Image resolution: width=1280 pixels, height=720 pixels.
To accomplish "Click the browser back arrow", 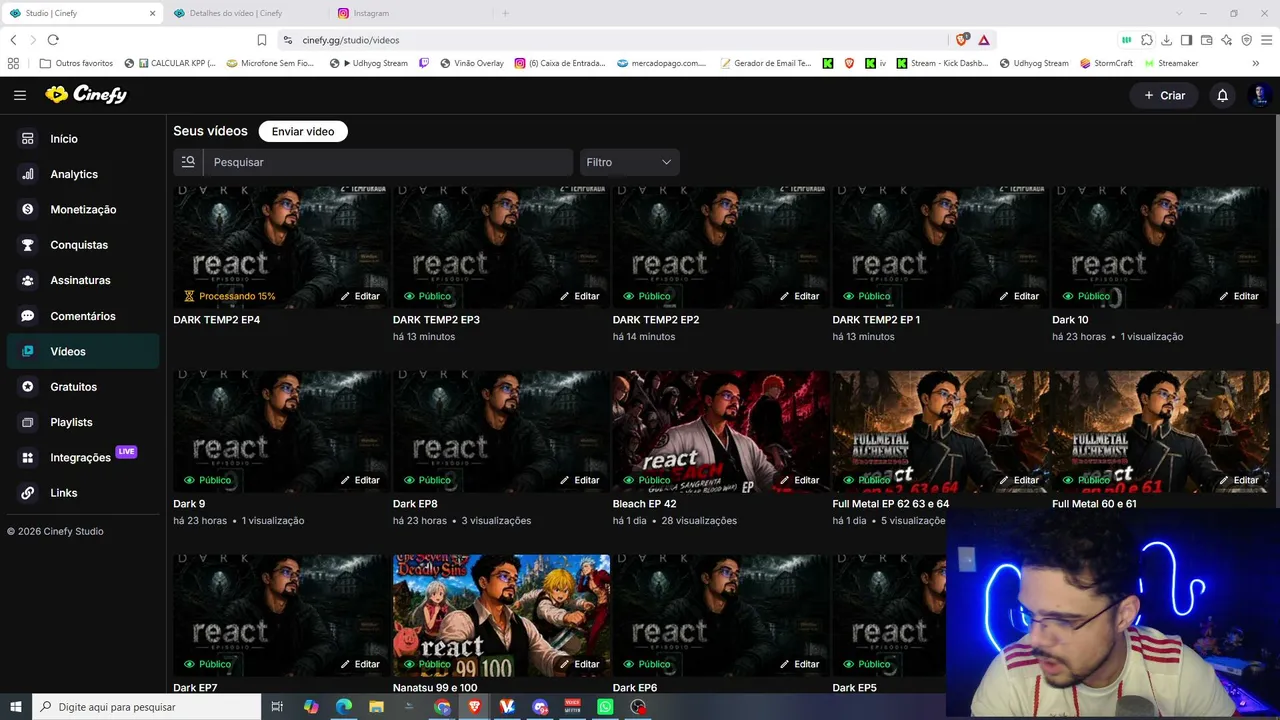I will [13, 40].
